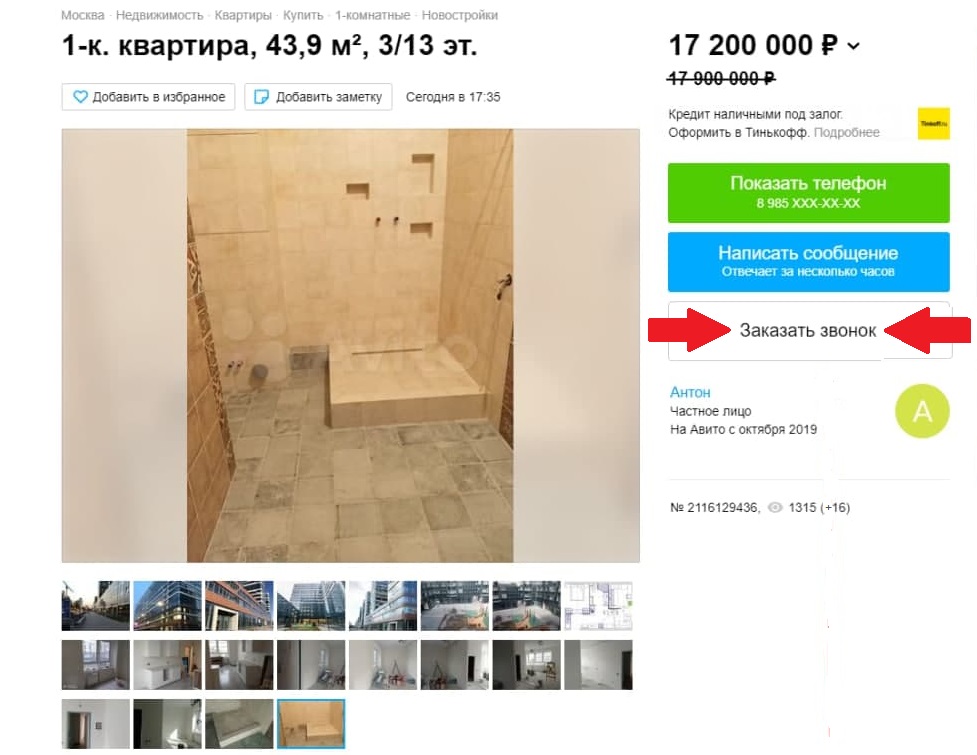This screenshot has height=755, width=977.
Task: Click the heart favorite icon
Action: [x=80, y=97]
